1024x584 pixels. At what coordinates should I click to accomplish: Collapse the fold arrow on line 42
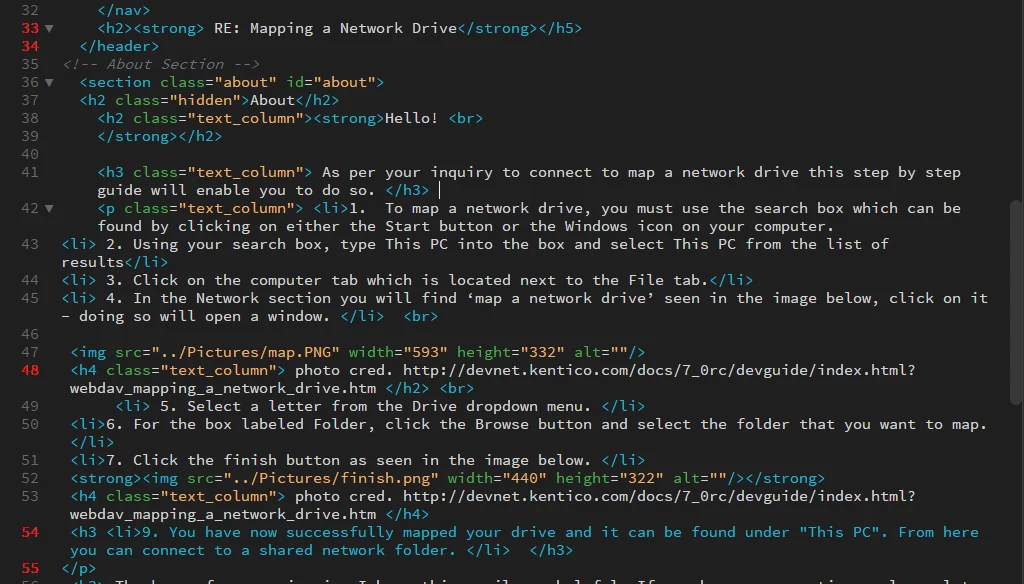49,209
